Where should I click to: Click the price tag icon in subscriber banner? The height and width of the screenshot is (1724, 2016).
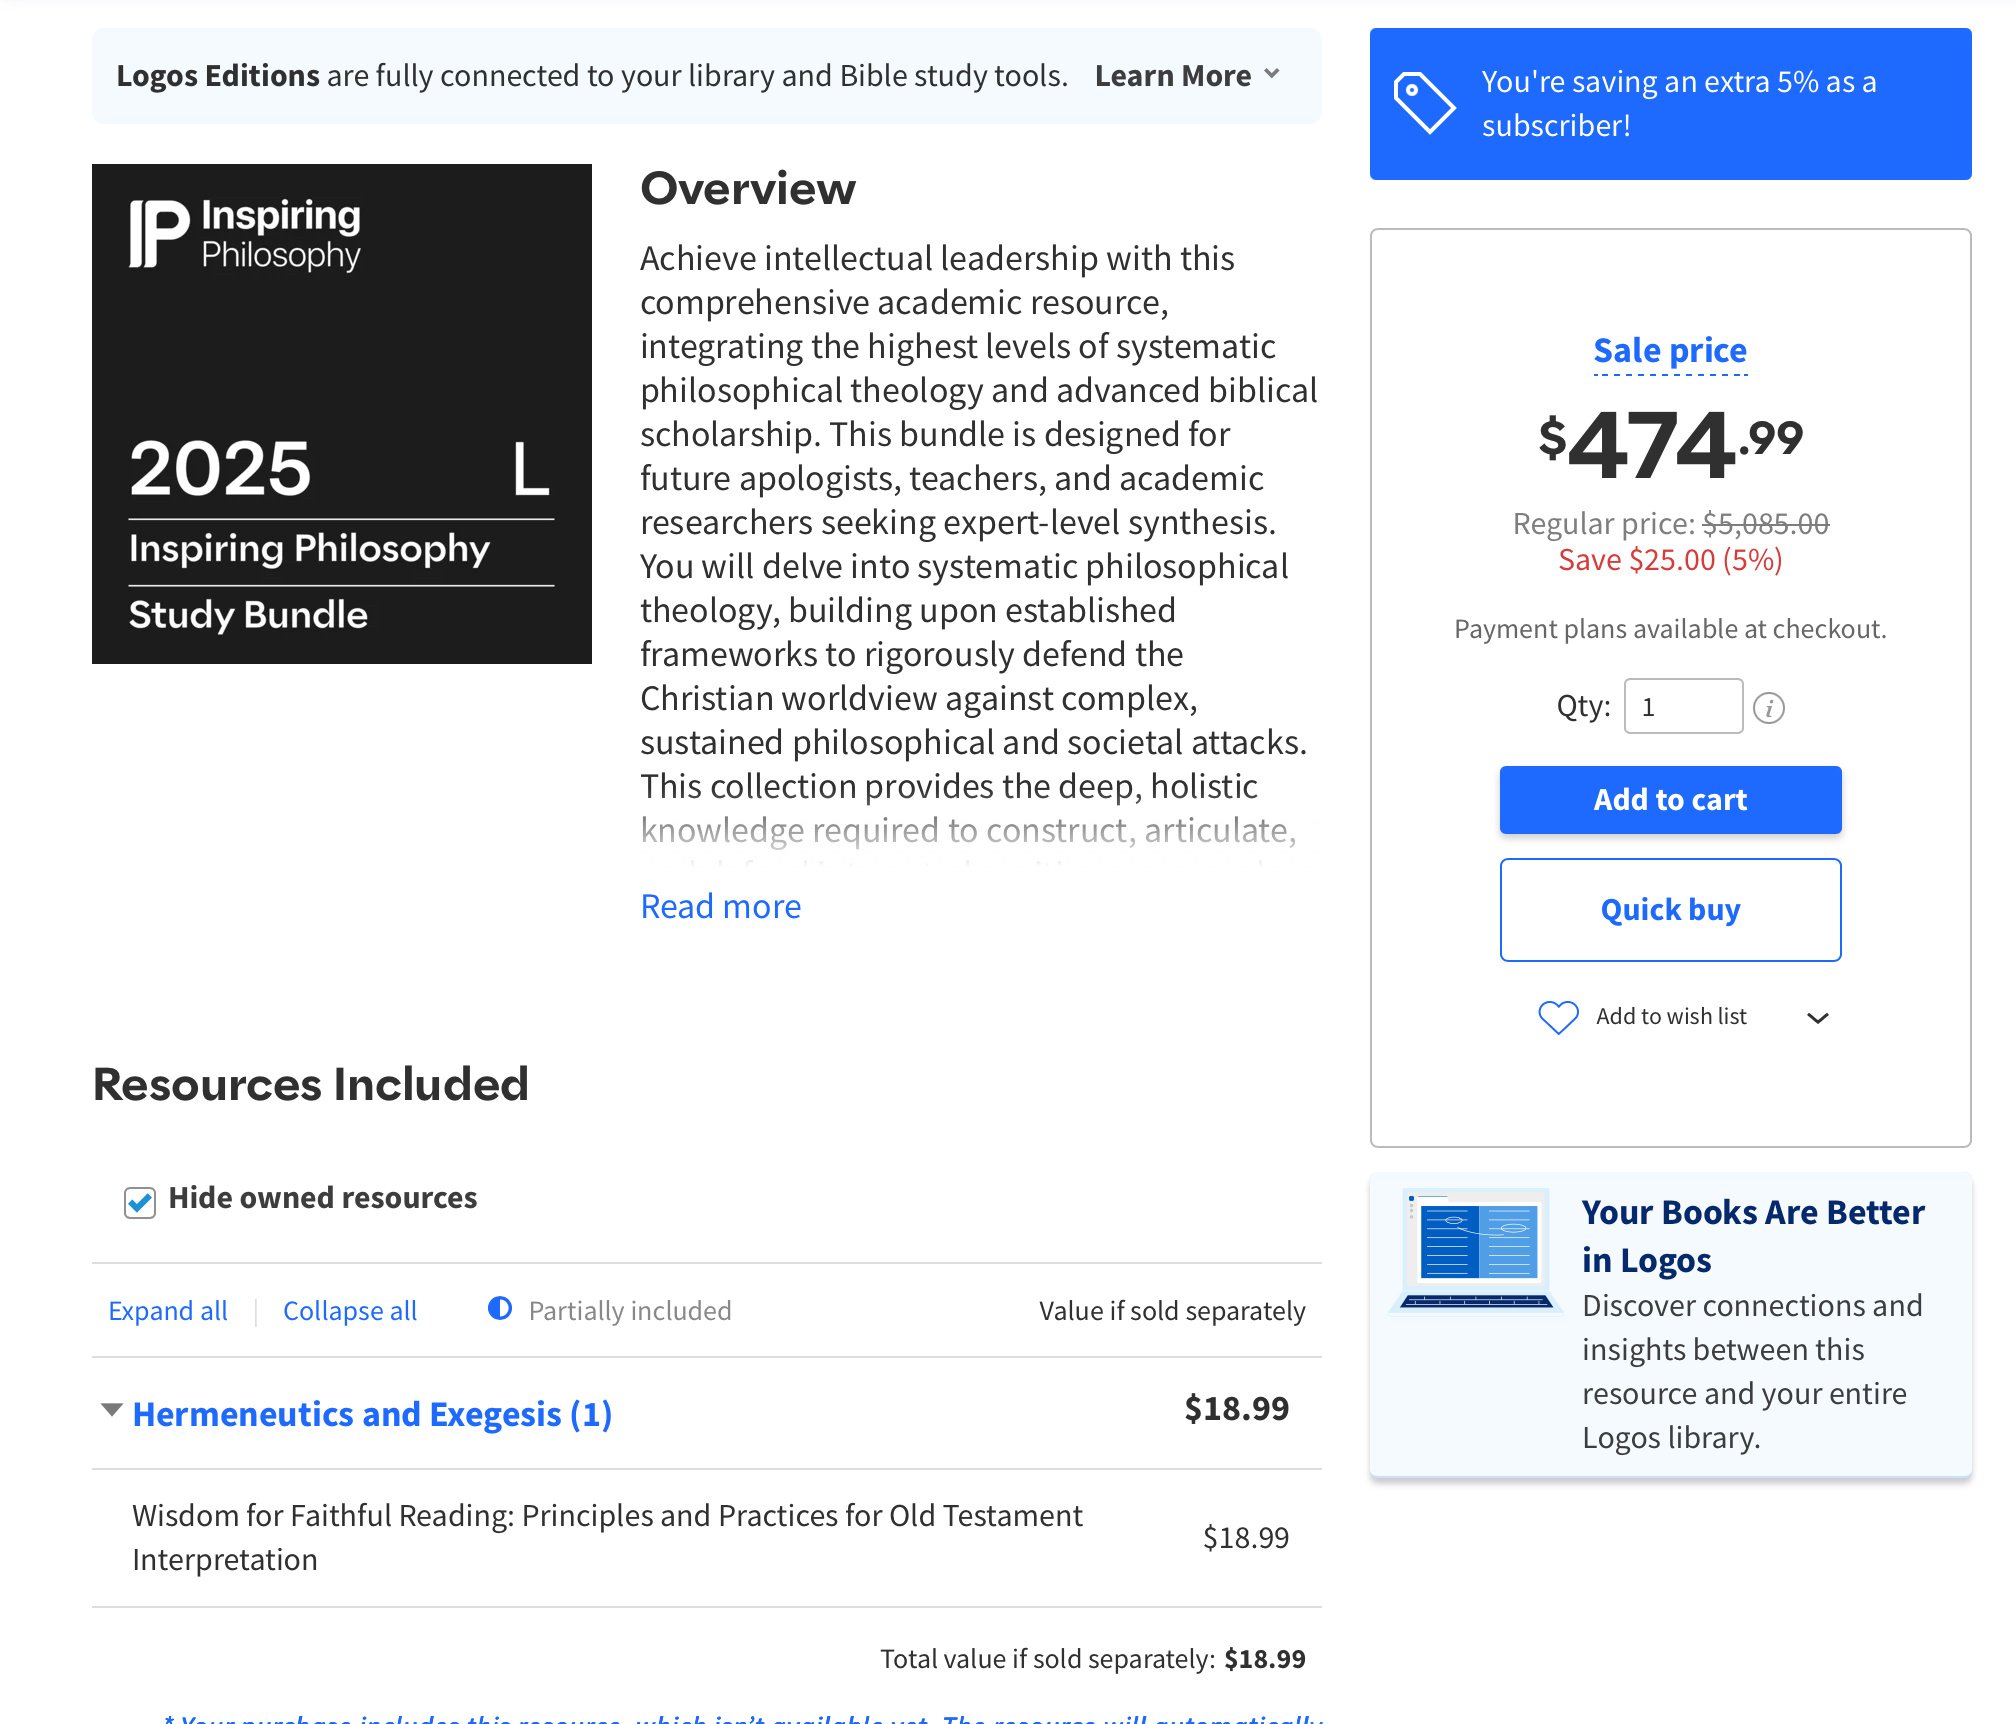tap(1424, 103)
